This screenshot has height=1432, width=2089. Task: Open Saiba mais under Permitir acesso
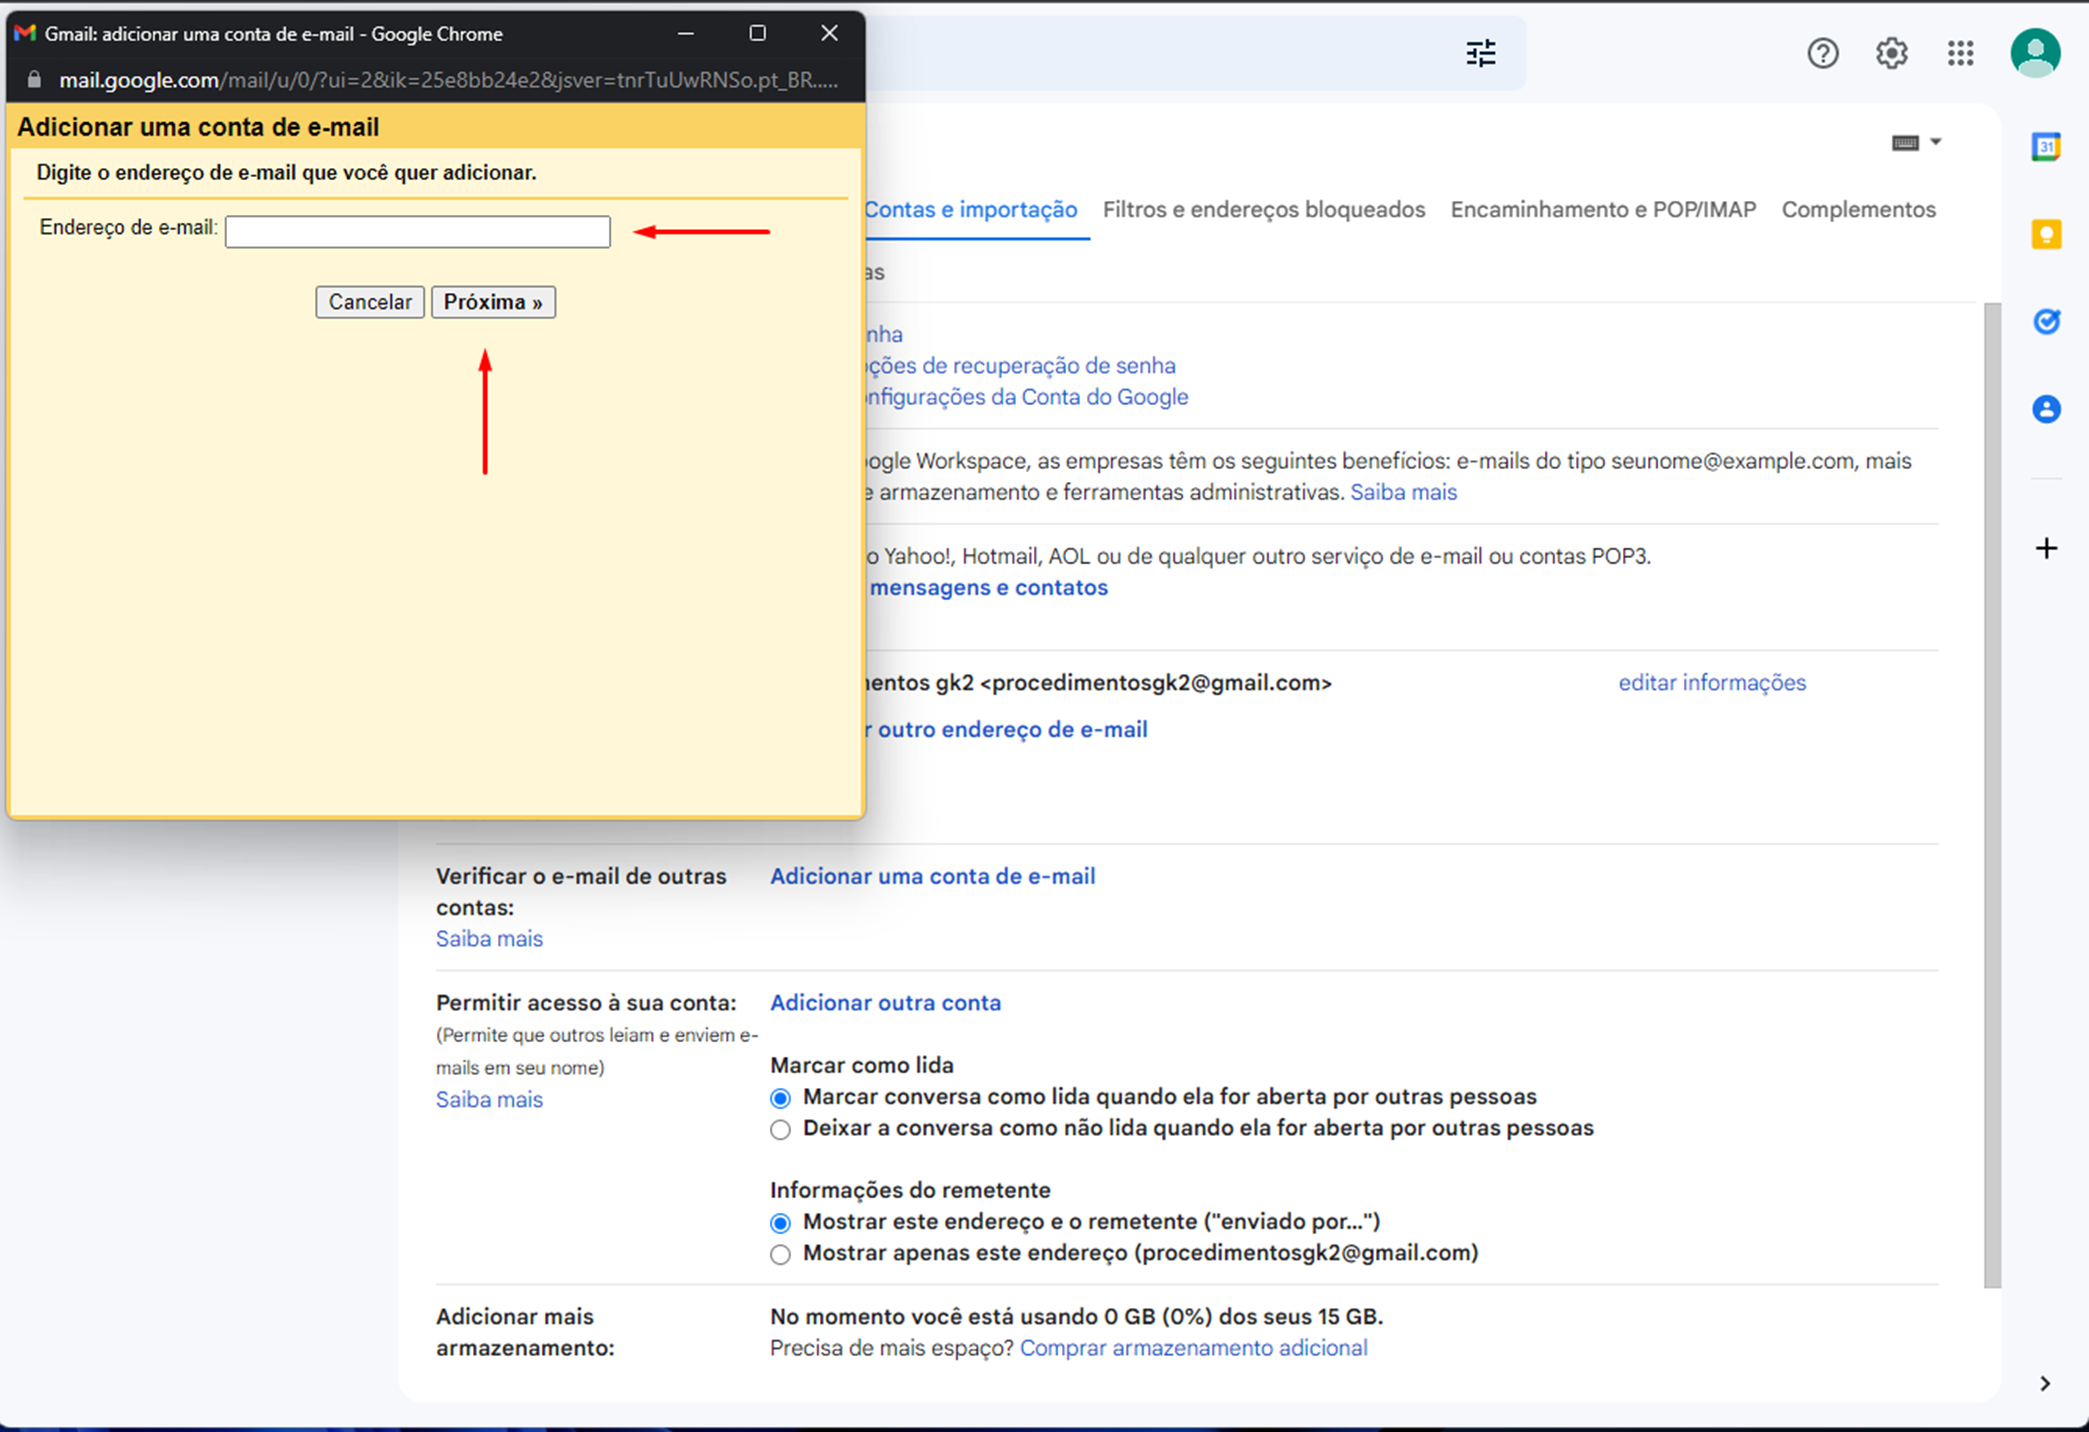pos(489,1100)
